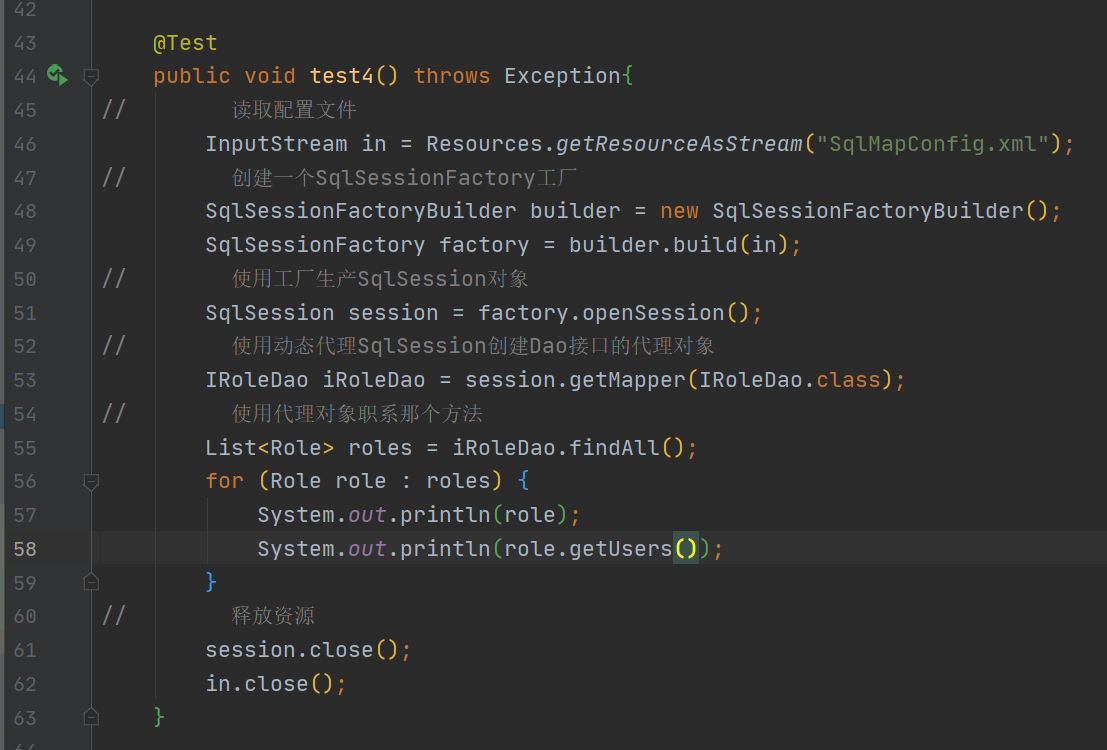Viewport: 1107px width, 750px height.
Task: Click IRoleDao.class argument
Action: [790, 380]
